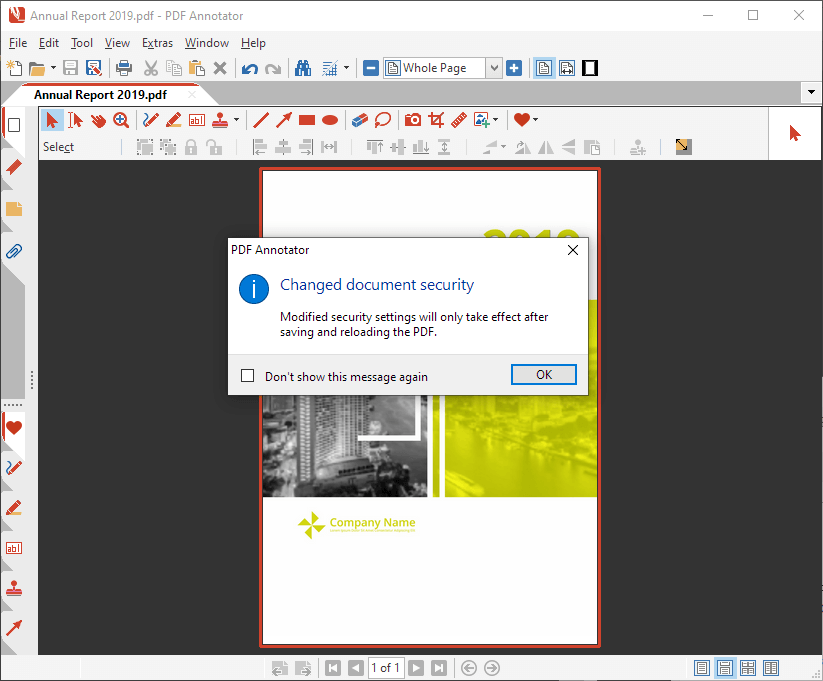Open the Tool menu
Image resolution: width=823 pixels, height=681 pixels.
(82, 43)
